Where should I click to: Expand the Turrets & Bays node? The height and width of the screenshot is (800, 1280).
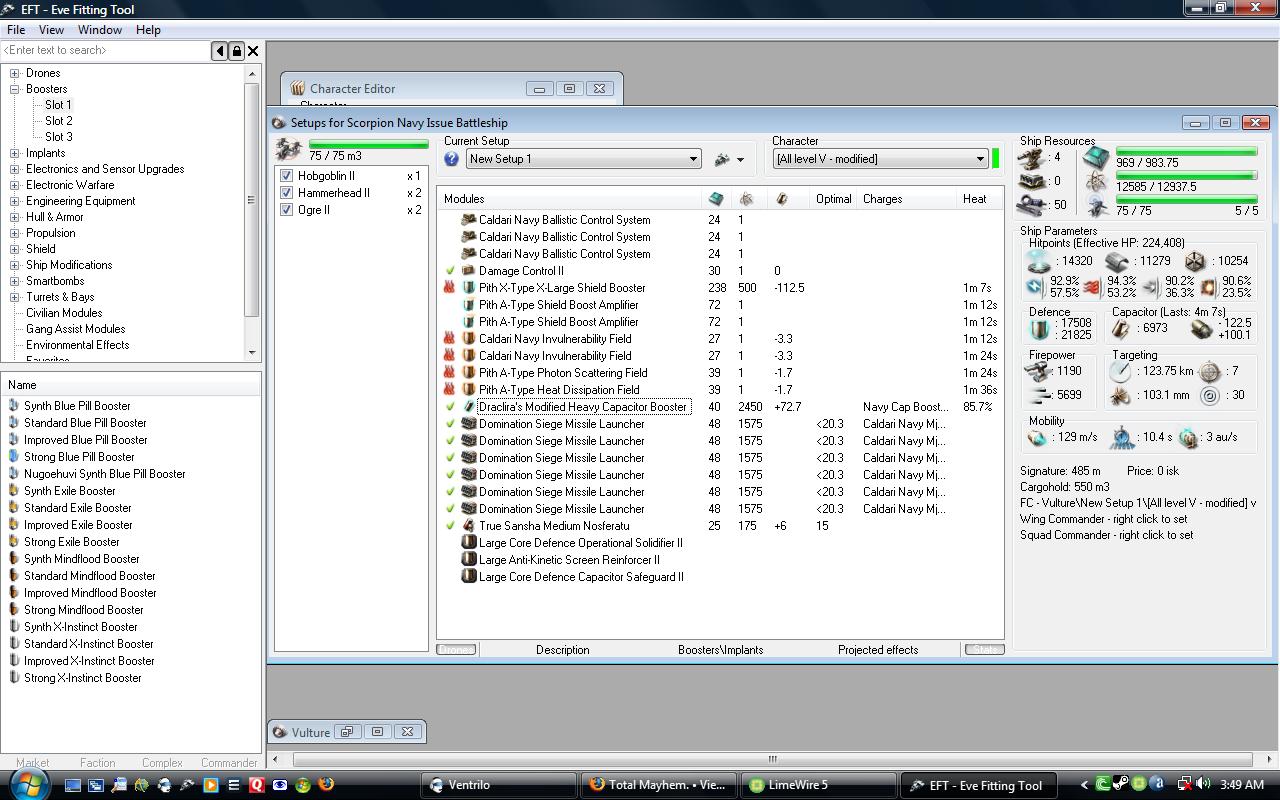click(x=15, y=297)
